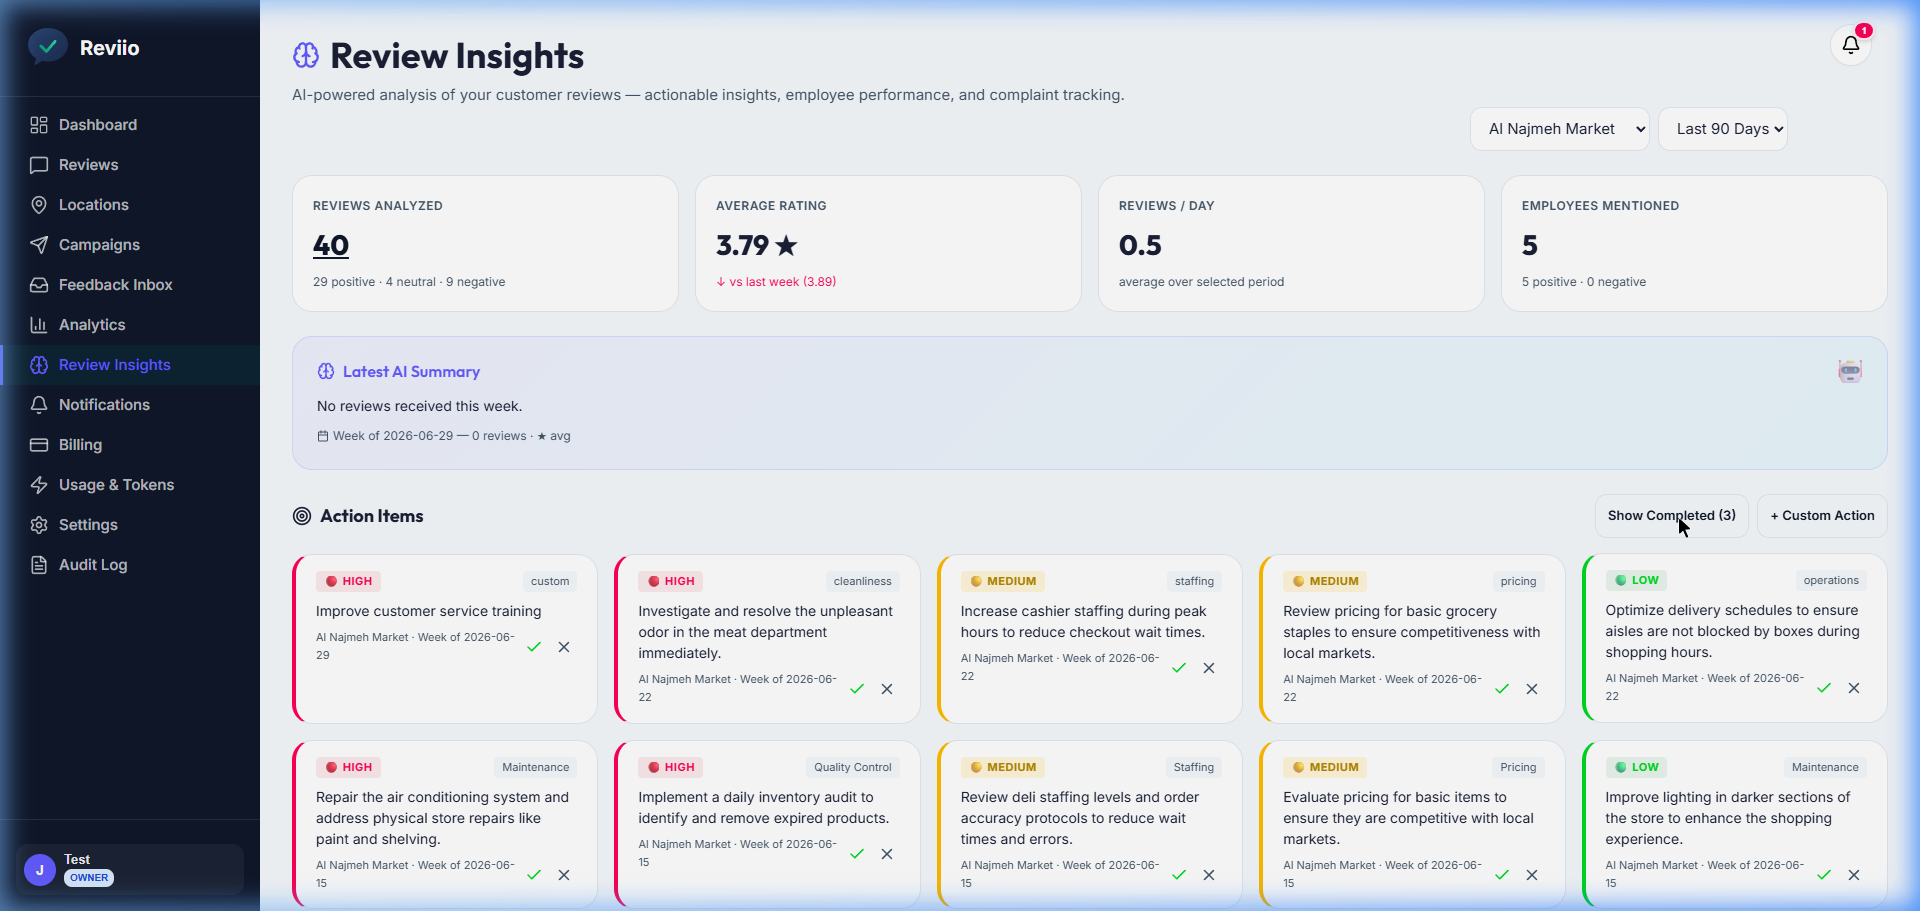
Task: Dismiss the daily inventory audit action
Action: click(x=887, y=854)
